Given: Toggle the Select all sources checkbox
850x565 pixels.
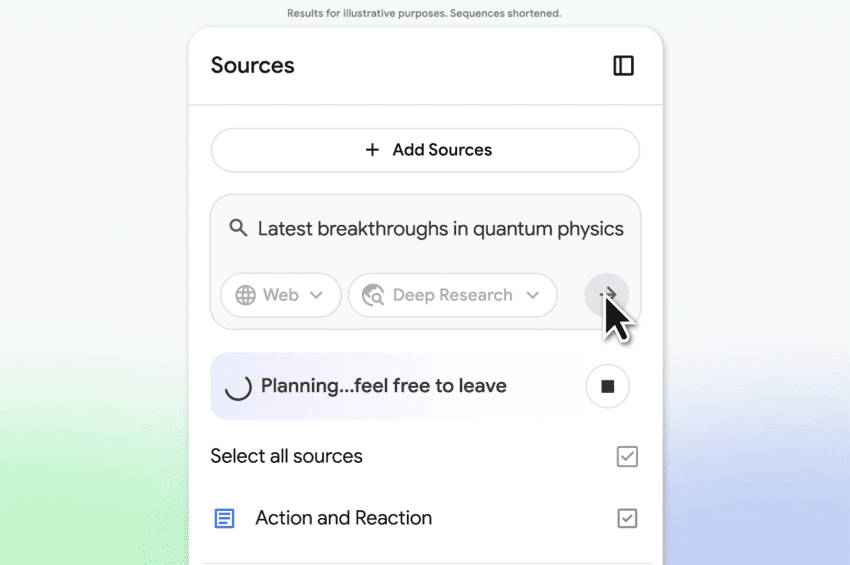Looking at the screenshot, I should tap(627, 456).
